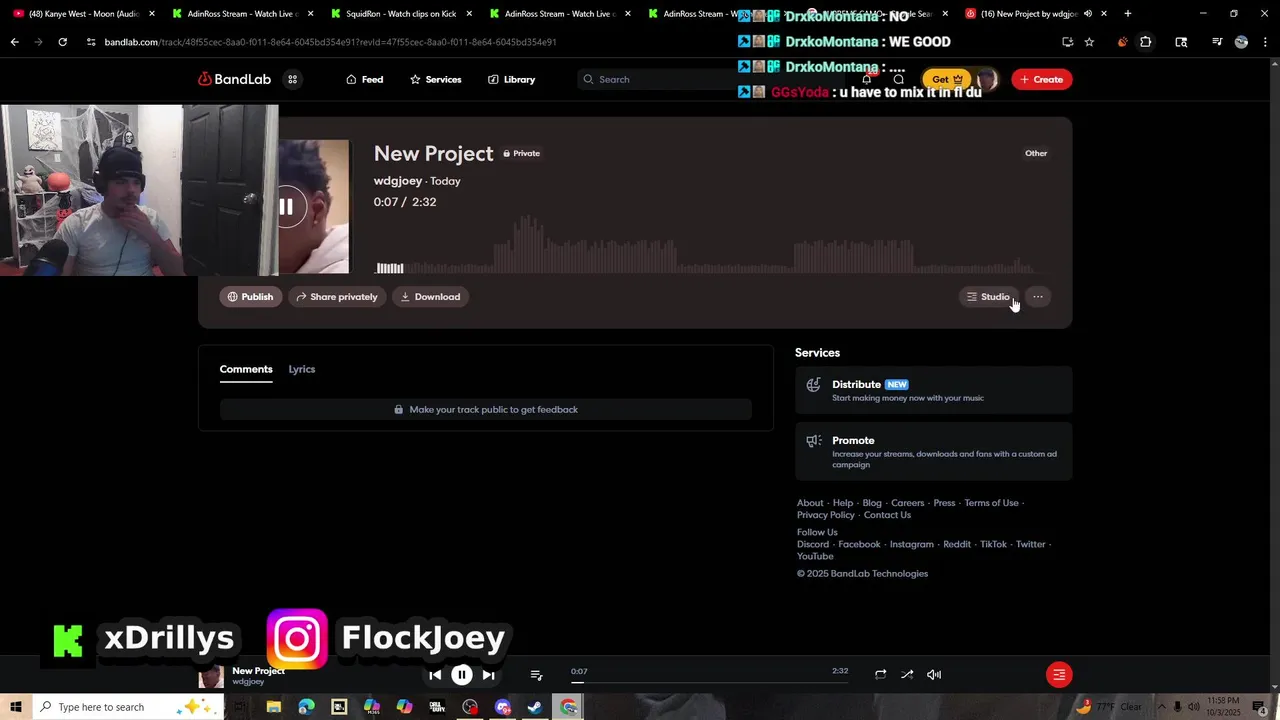This screenshot has height=720, width=1280.
Task: Open BandLab's TikTok footer link
Action: (993, 544)
